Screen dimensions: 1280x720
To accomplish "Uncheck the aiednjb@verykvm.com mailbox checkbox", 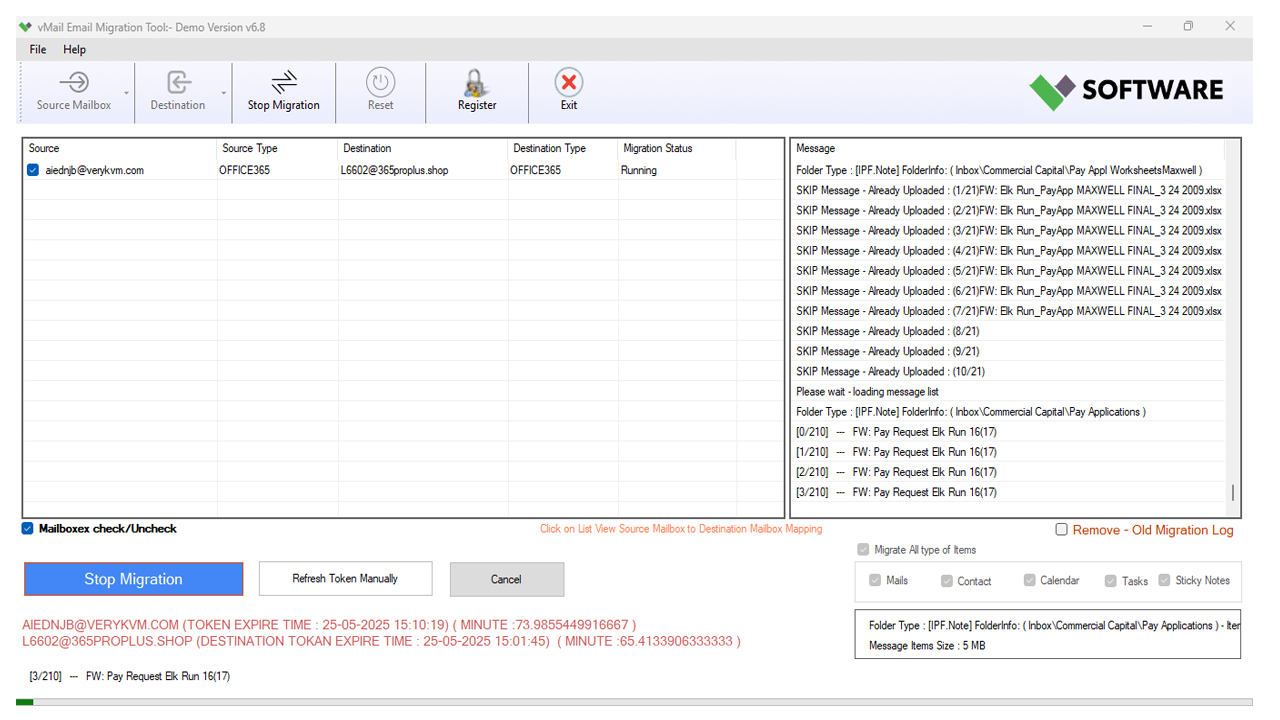I will point(34,170).
